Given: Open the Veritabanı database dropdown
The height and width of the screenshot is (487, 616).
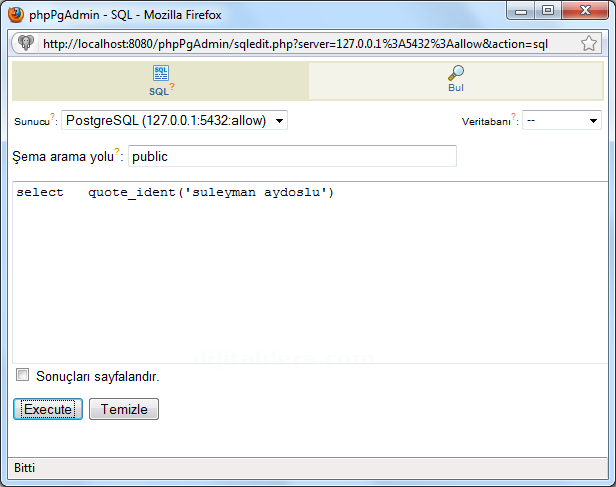Looking at the screenshot, I should point(561,120).
